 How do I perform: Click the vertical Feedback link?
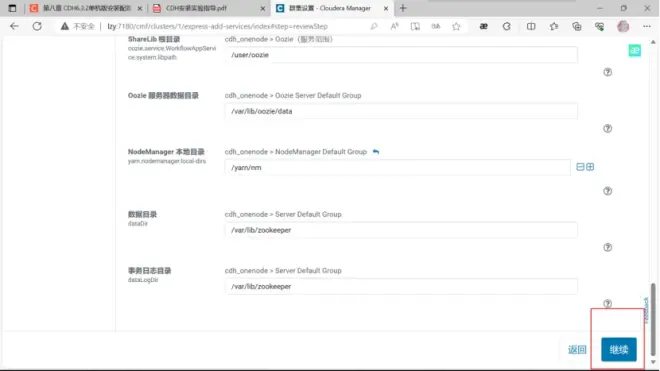(646, 310)
